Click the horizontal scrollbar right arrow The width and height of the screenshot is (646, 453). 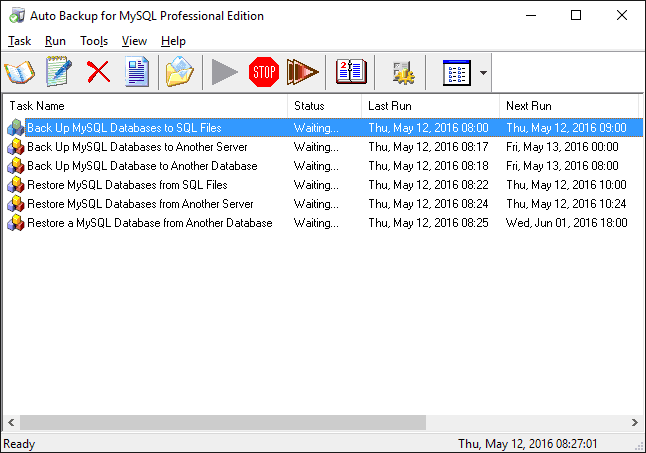click(x=634, y=422)
